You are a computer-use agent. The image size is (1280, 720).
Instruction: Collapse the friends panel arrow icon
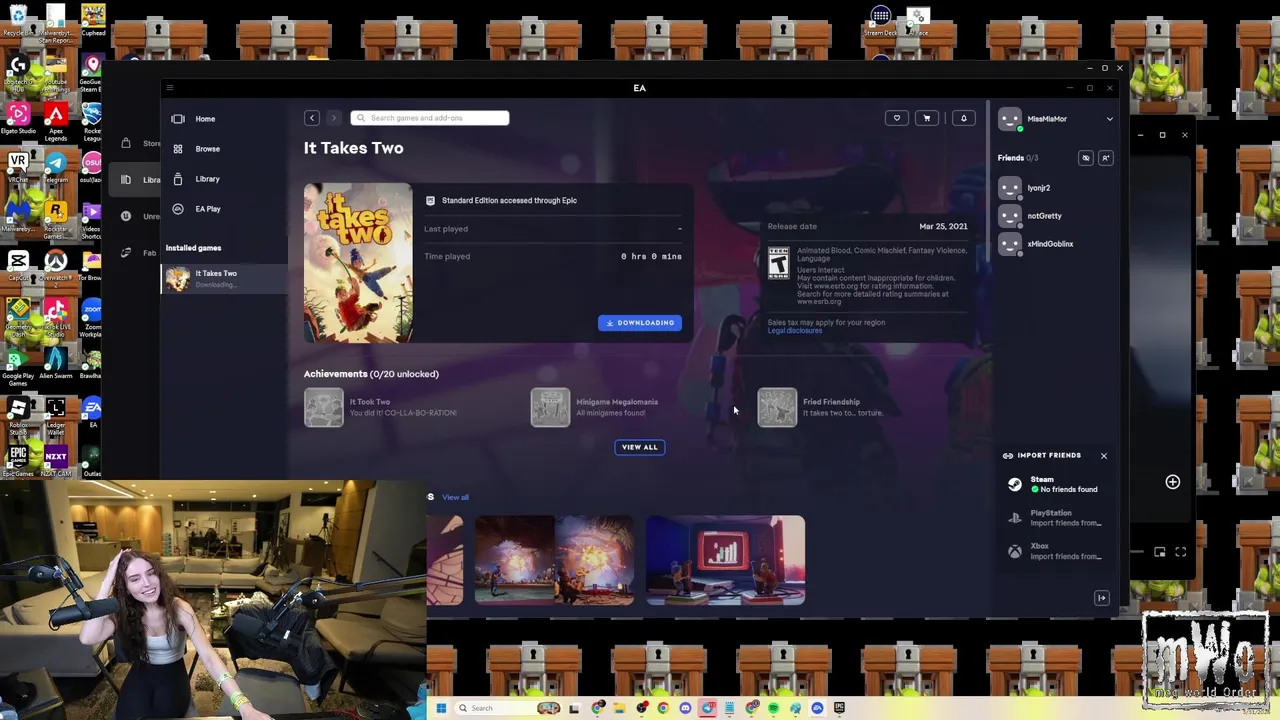tap(1102, 598)
